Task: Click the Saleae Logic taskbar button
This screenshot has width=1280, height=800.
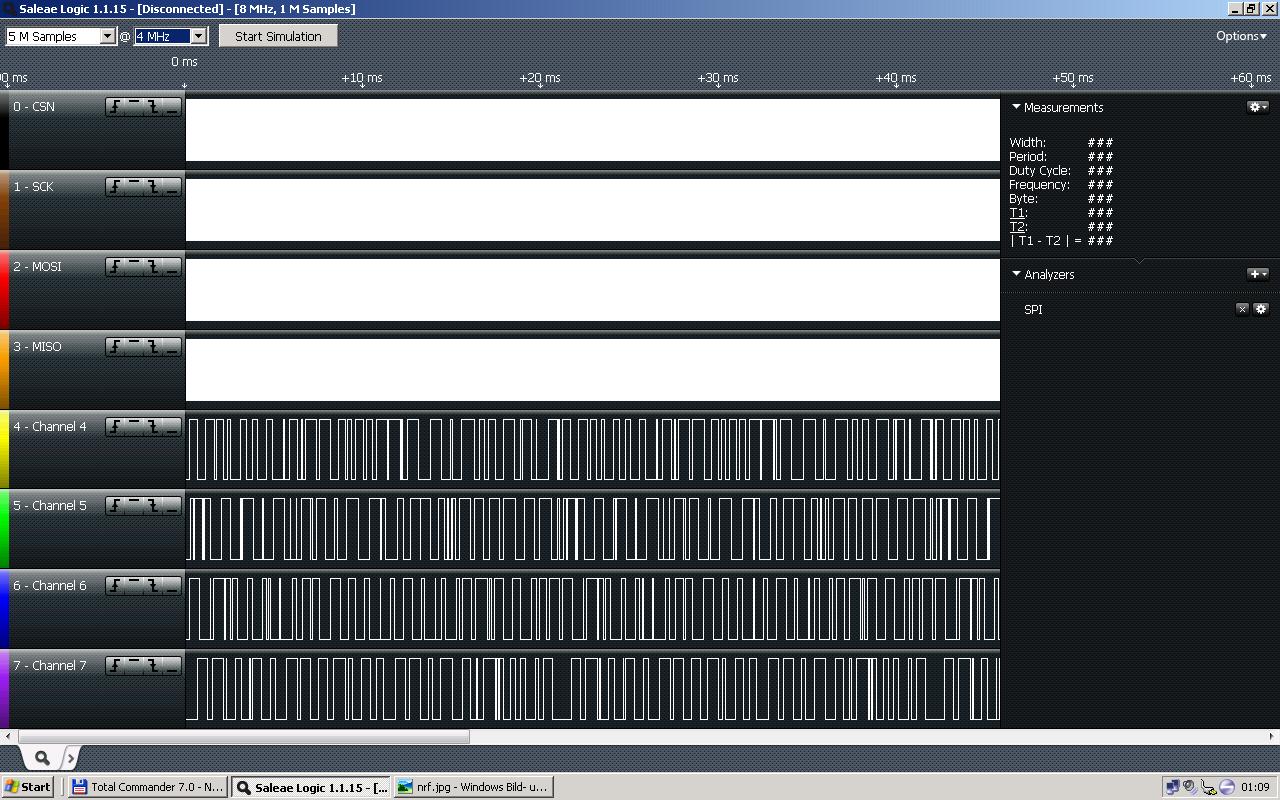Action: coord(311,787)
